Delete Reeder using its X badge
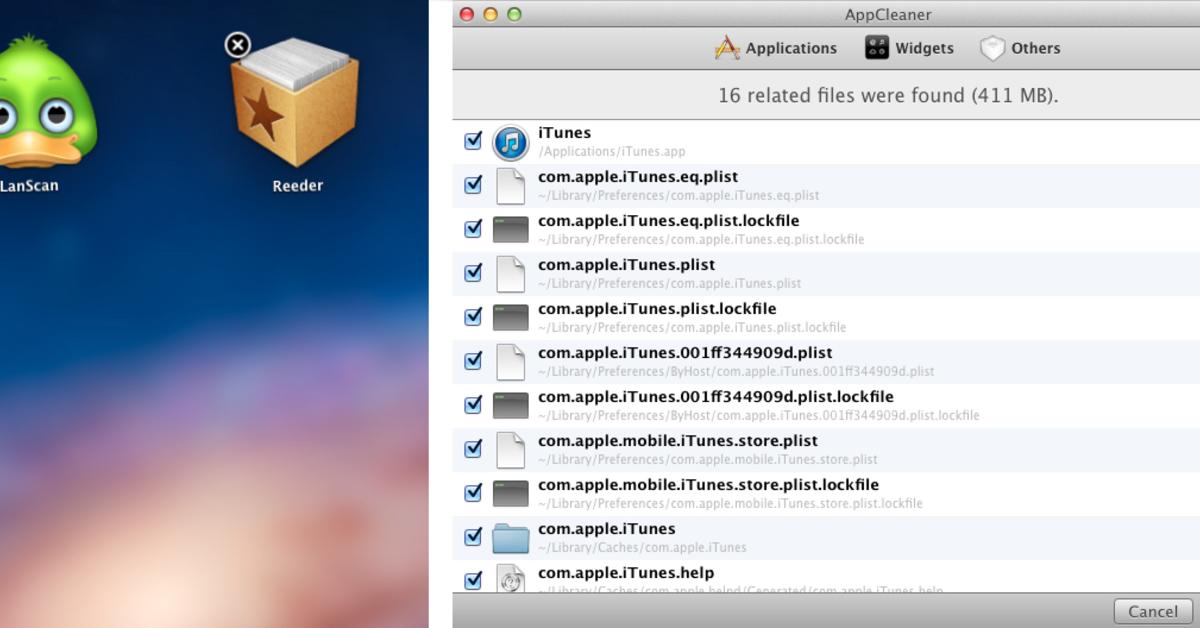This screenshot has height=628, width=1200. (x=237, y=45)
